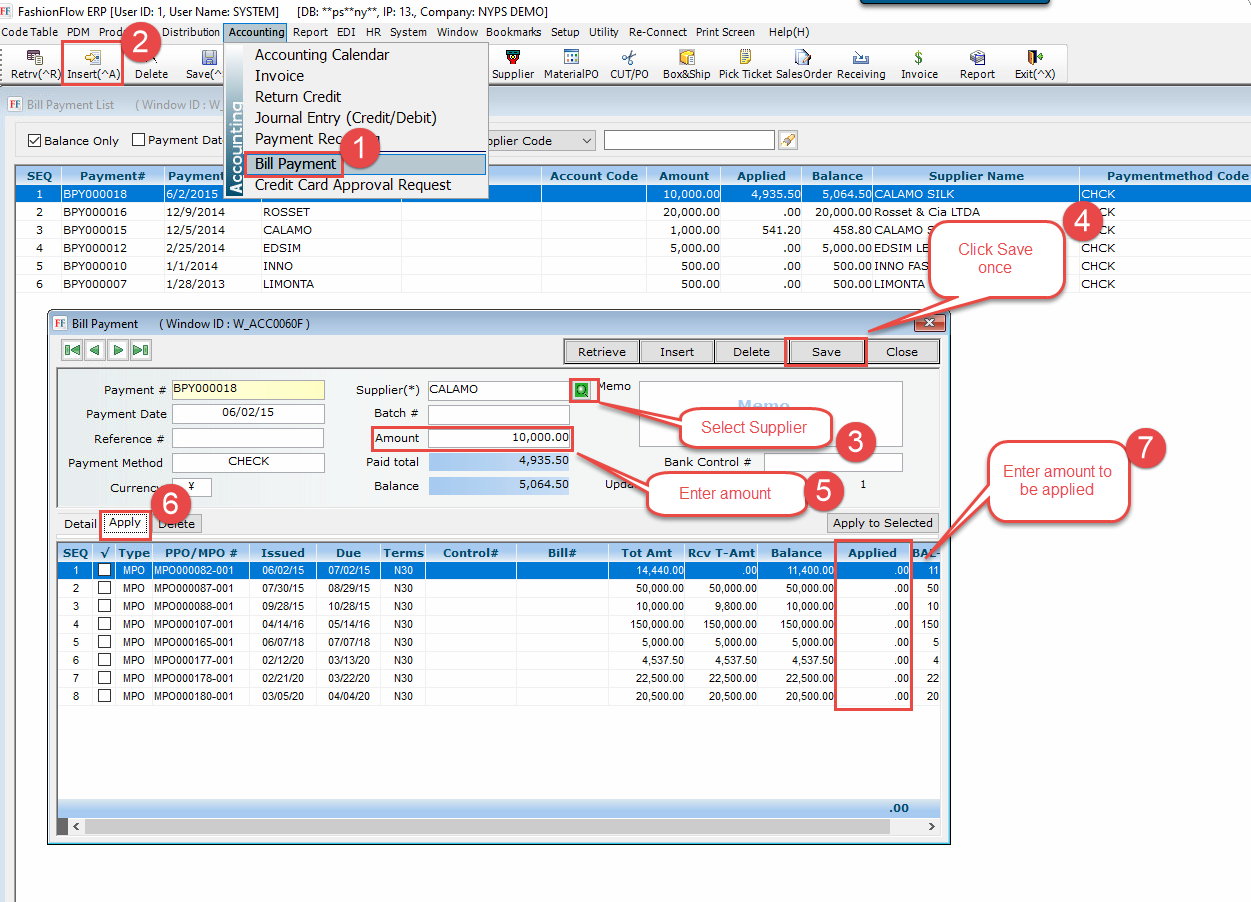The width and height of the screenshot is (1251, 902).
Task: Select Bill Payment from Accounting menu
Action: tap(295, 164)
